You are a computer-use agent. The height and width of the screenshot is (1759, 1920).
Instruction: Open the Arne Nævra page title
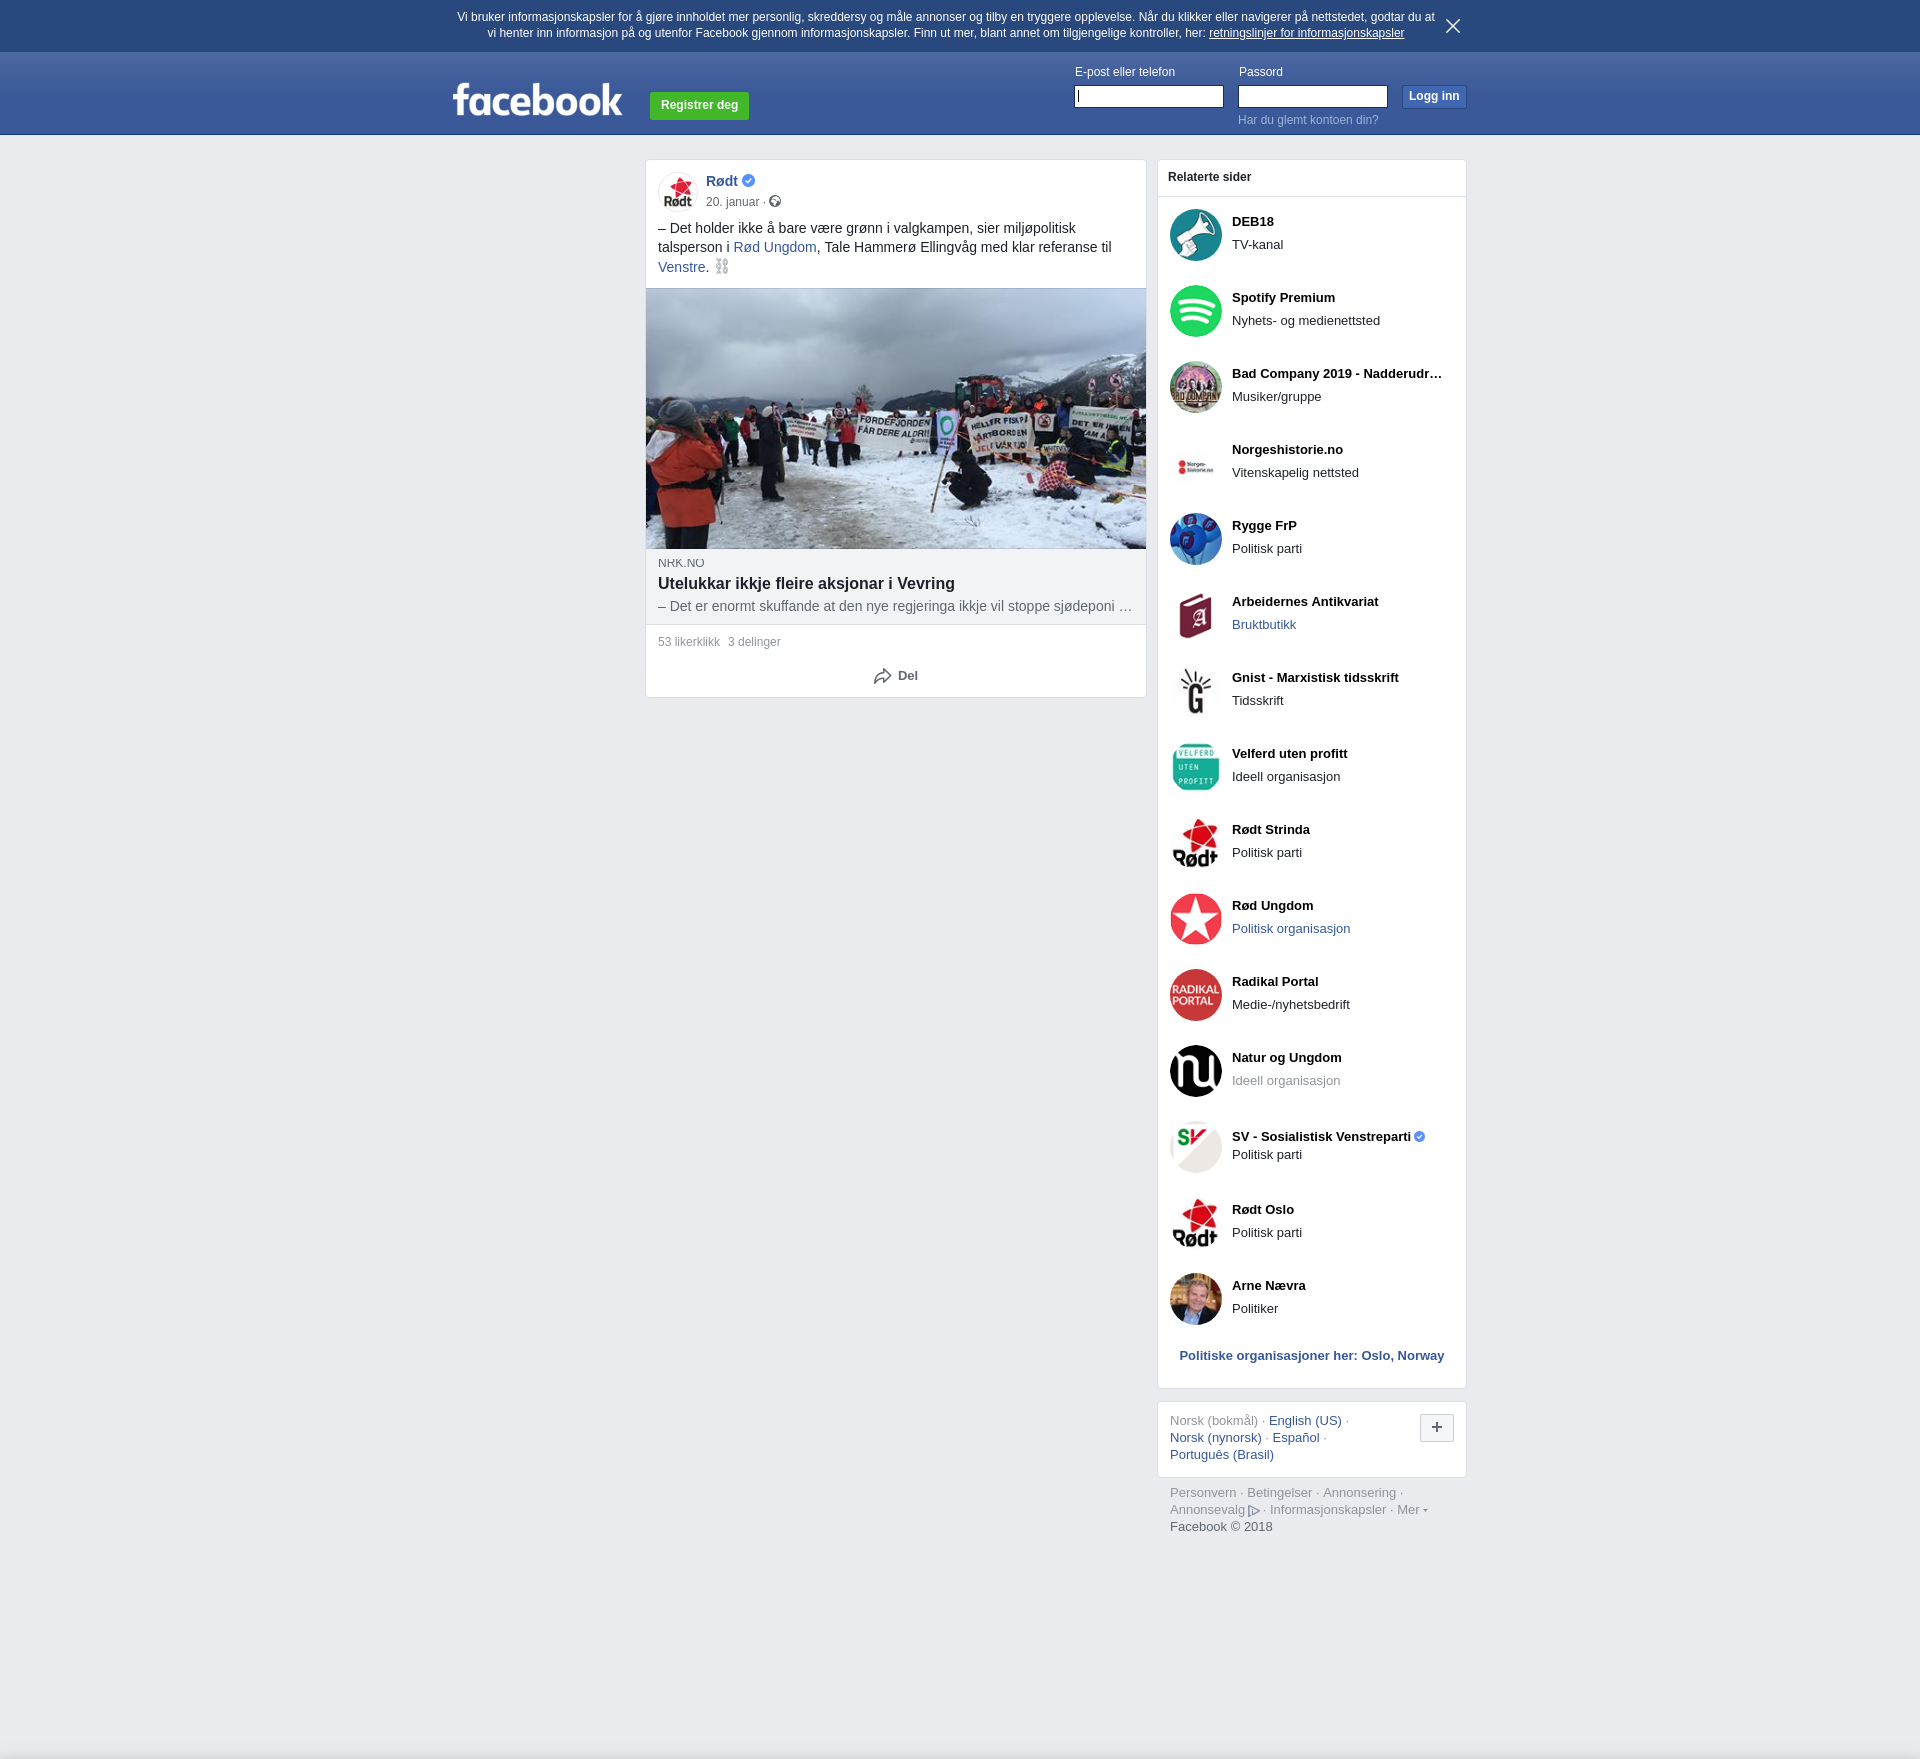[1269, 1286]
